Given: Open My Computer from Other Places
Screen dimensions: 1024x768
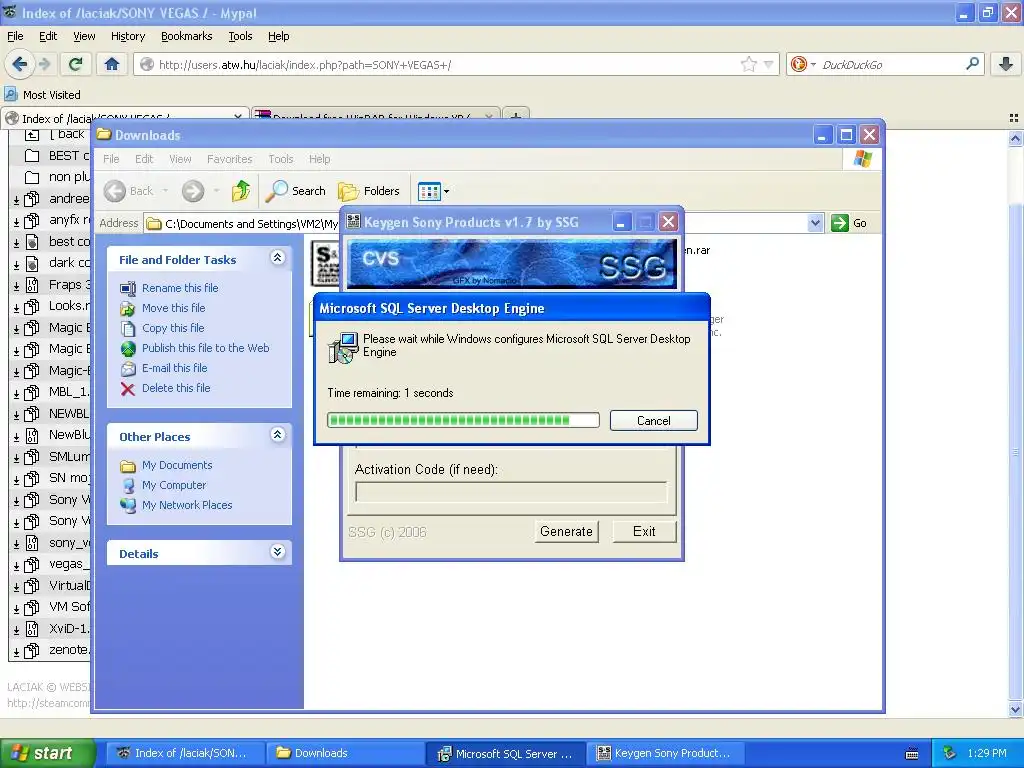Looking at the screenshot, I should [174, 485].
